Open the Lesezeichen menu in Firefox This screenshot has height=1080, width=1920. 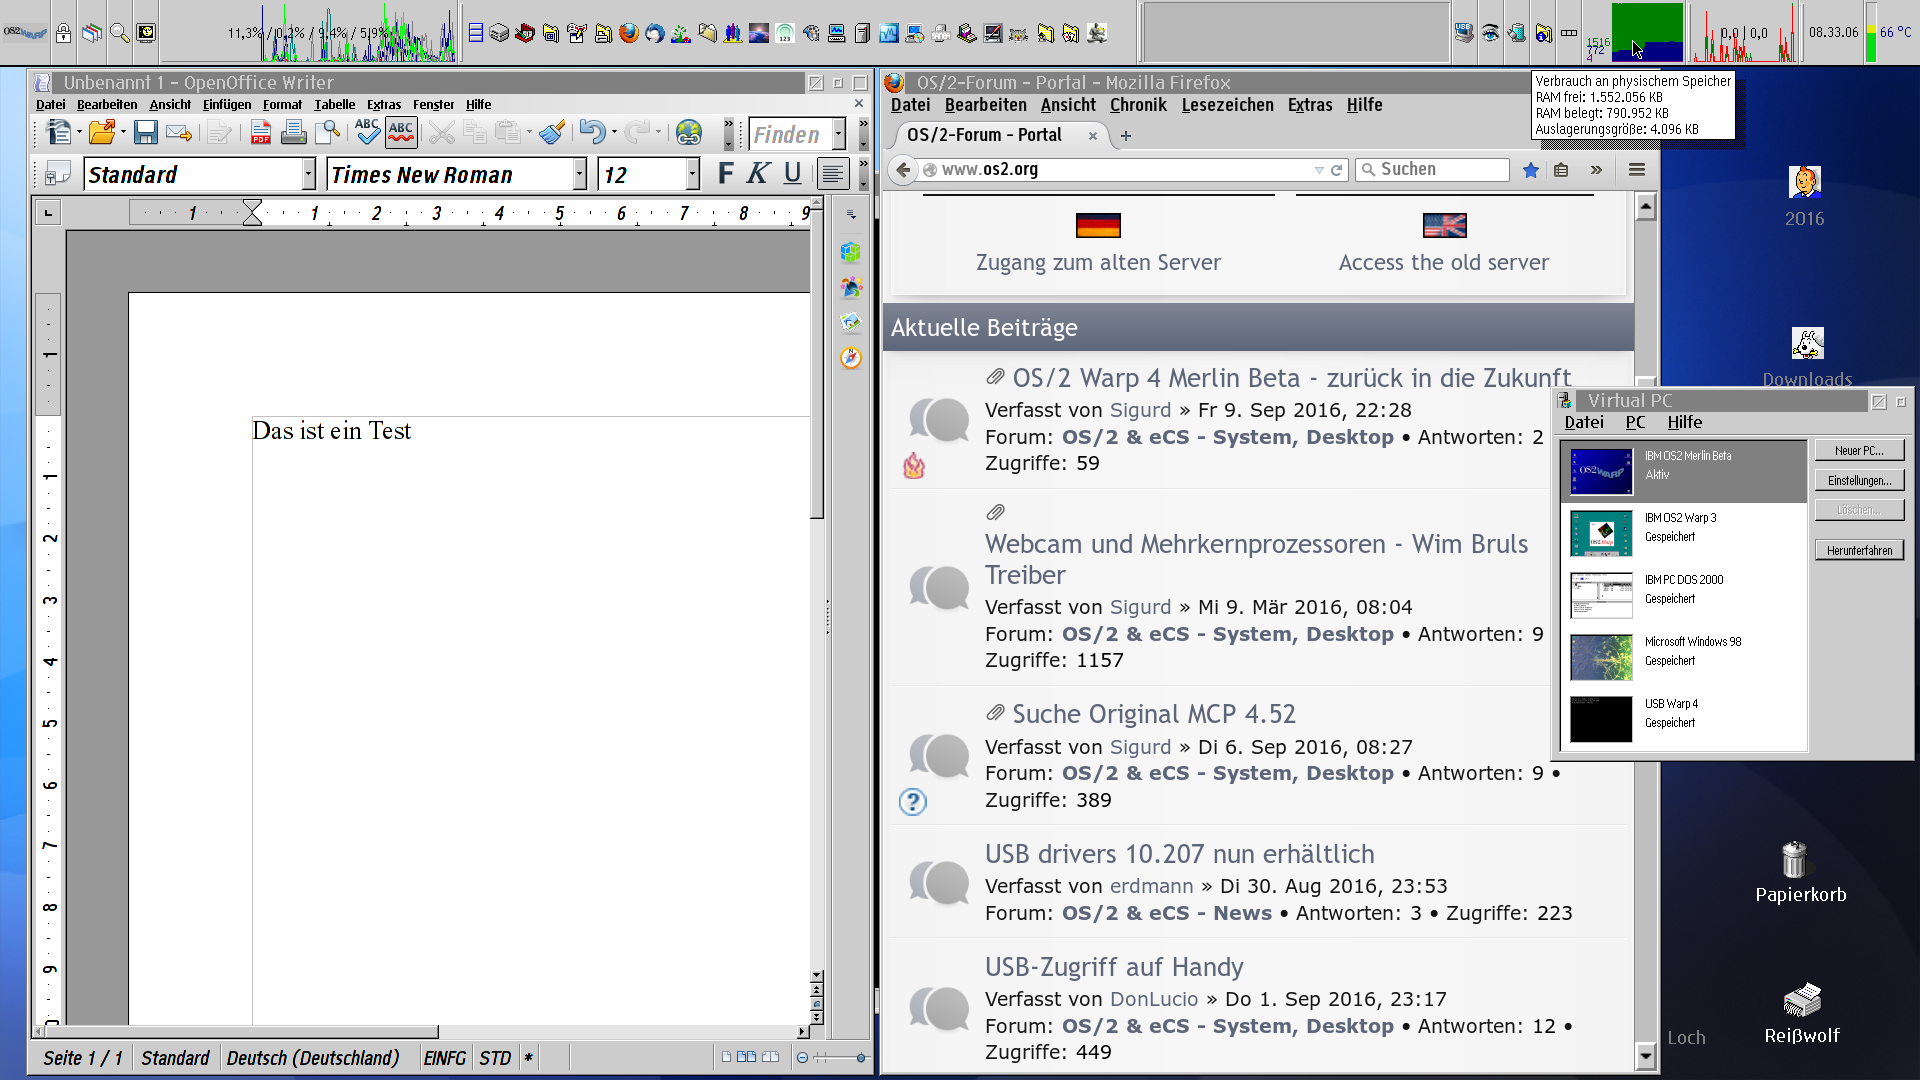tap(1227, 105)
